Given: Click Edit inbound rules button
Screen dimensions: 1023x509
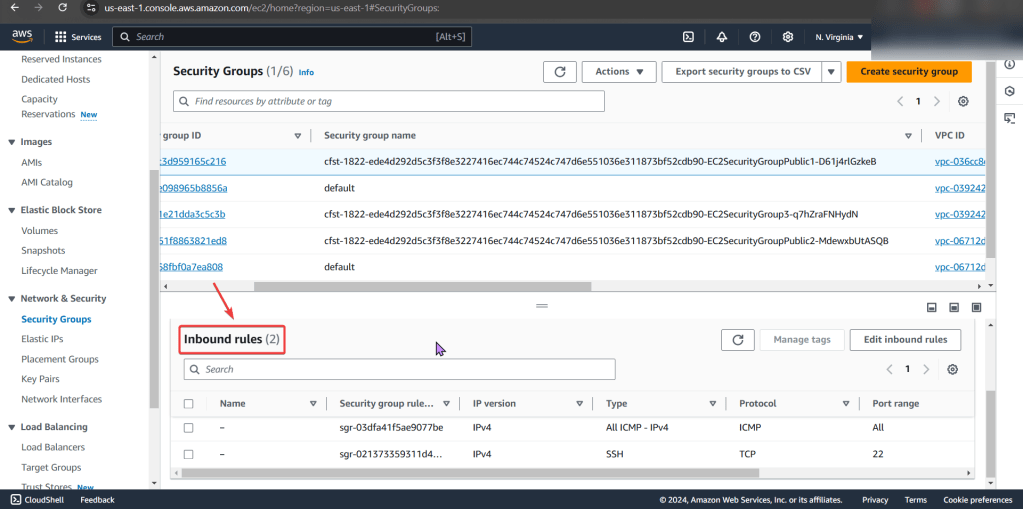Looking at the screenshot, I should [905, 340].
